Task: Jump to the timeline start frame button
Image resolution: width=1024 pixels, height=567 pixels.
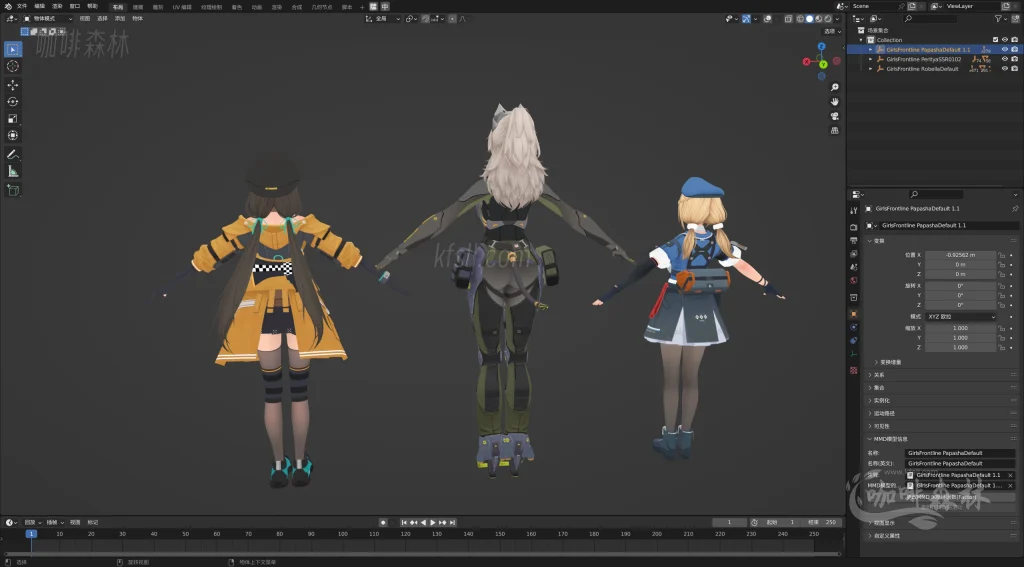Action: tap(404, 523)
